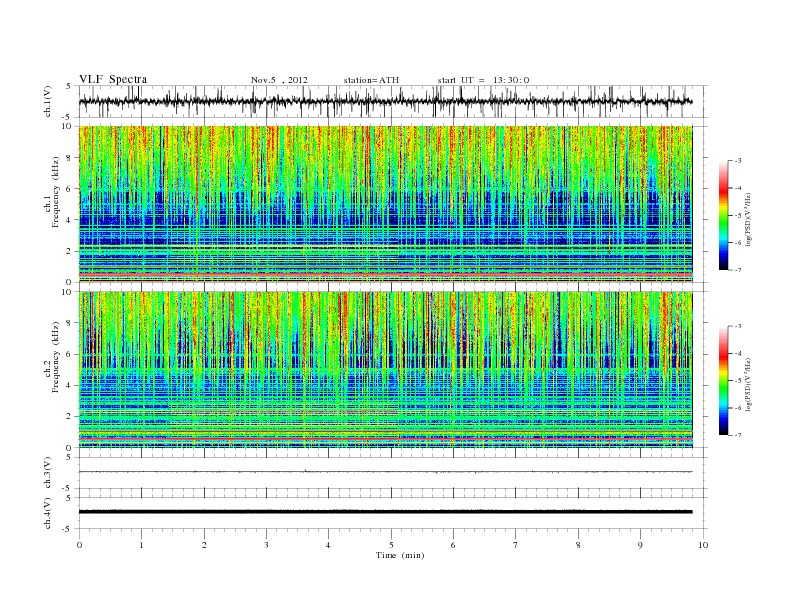This screenshot has height=612, width=792.
Task: Click time axis tick label 7
Action: pos(516,545)
